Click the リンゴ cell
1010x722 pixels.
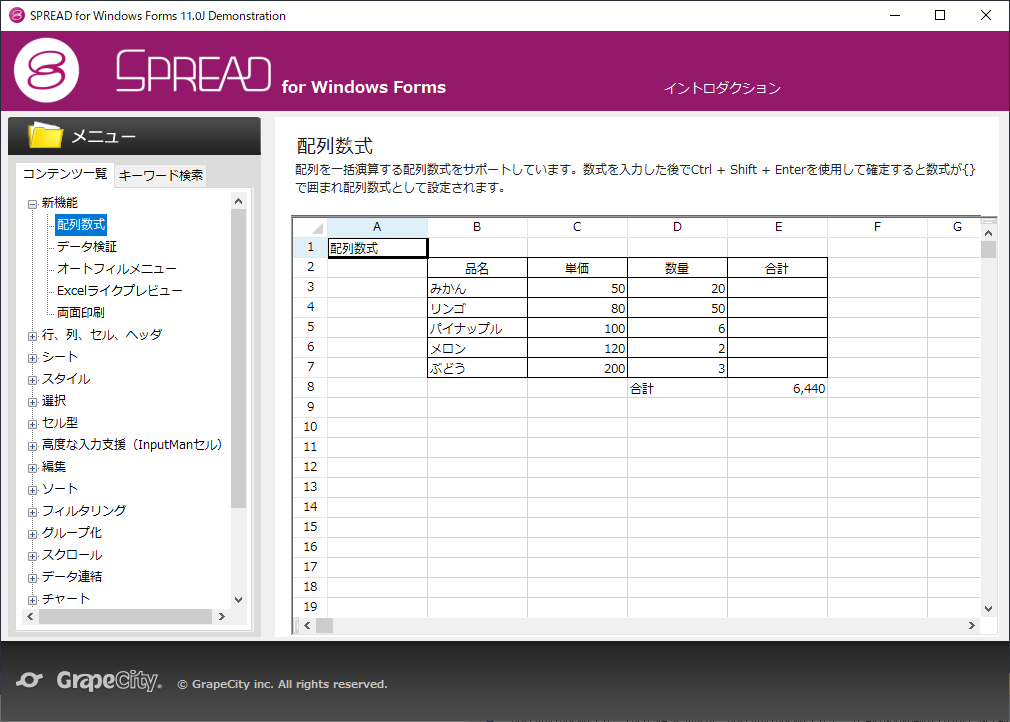coord(477,308)
